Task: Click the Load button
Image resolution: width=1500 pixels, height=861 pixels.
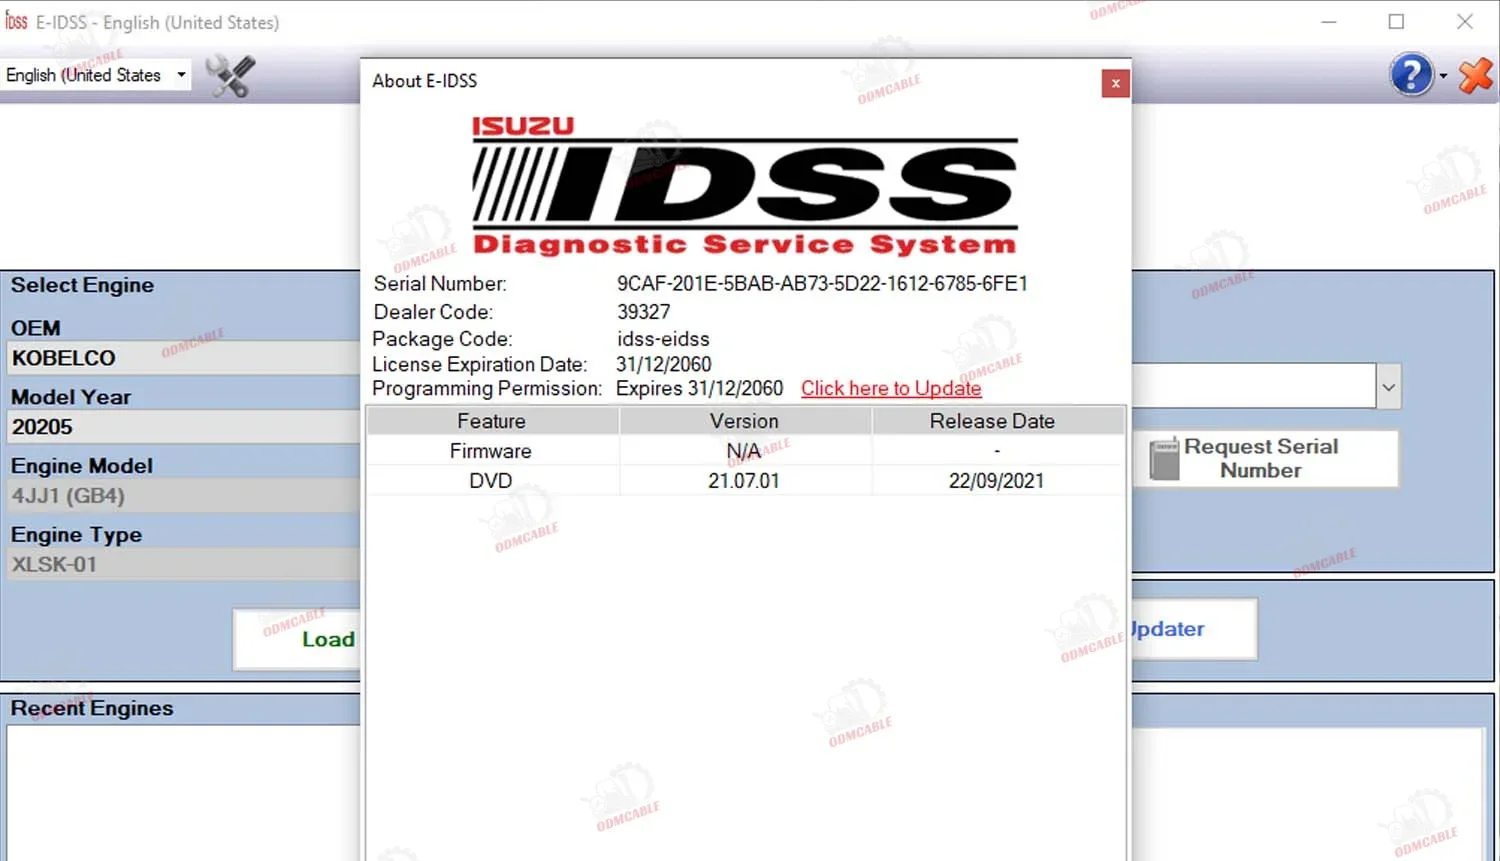Action: tap(297, 639)
